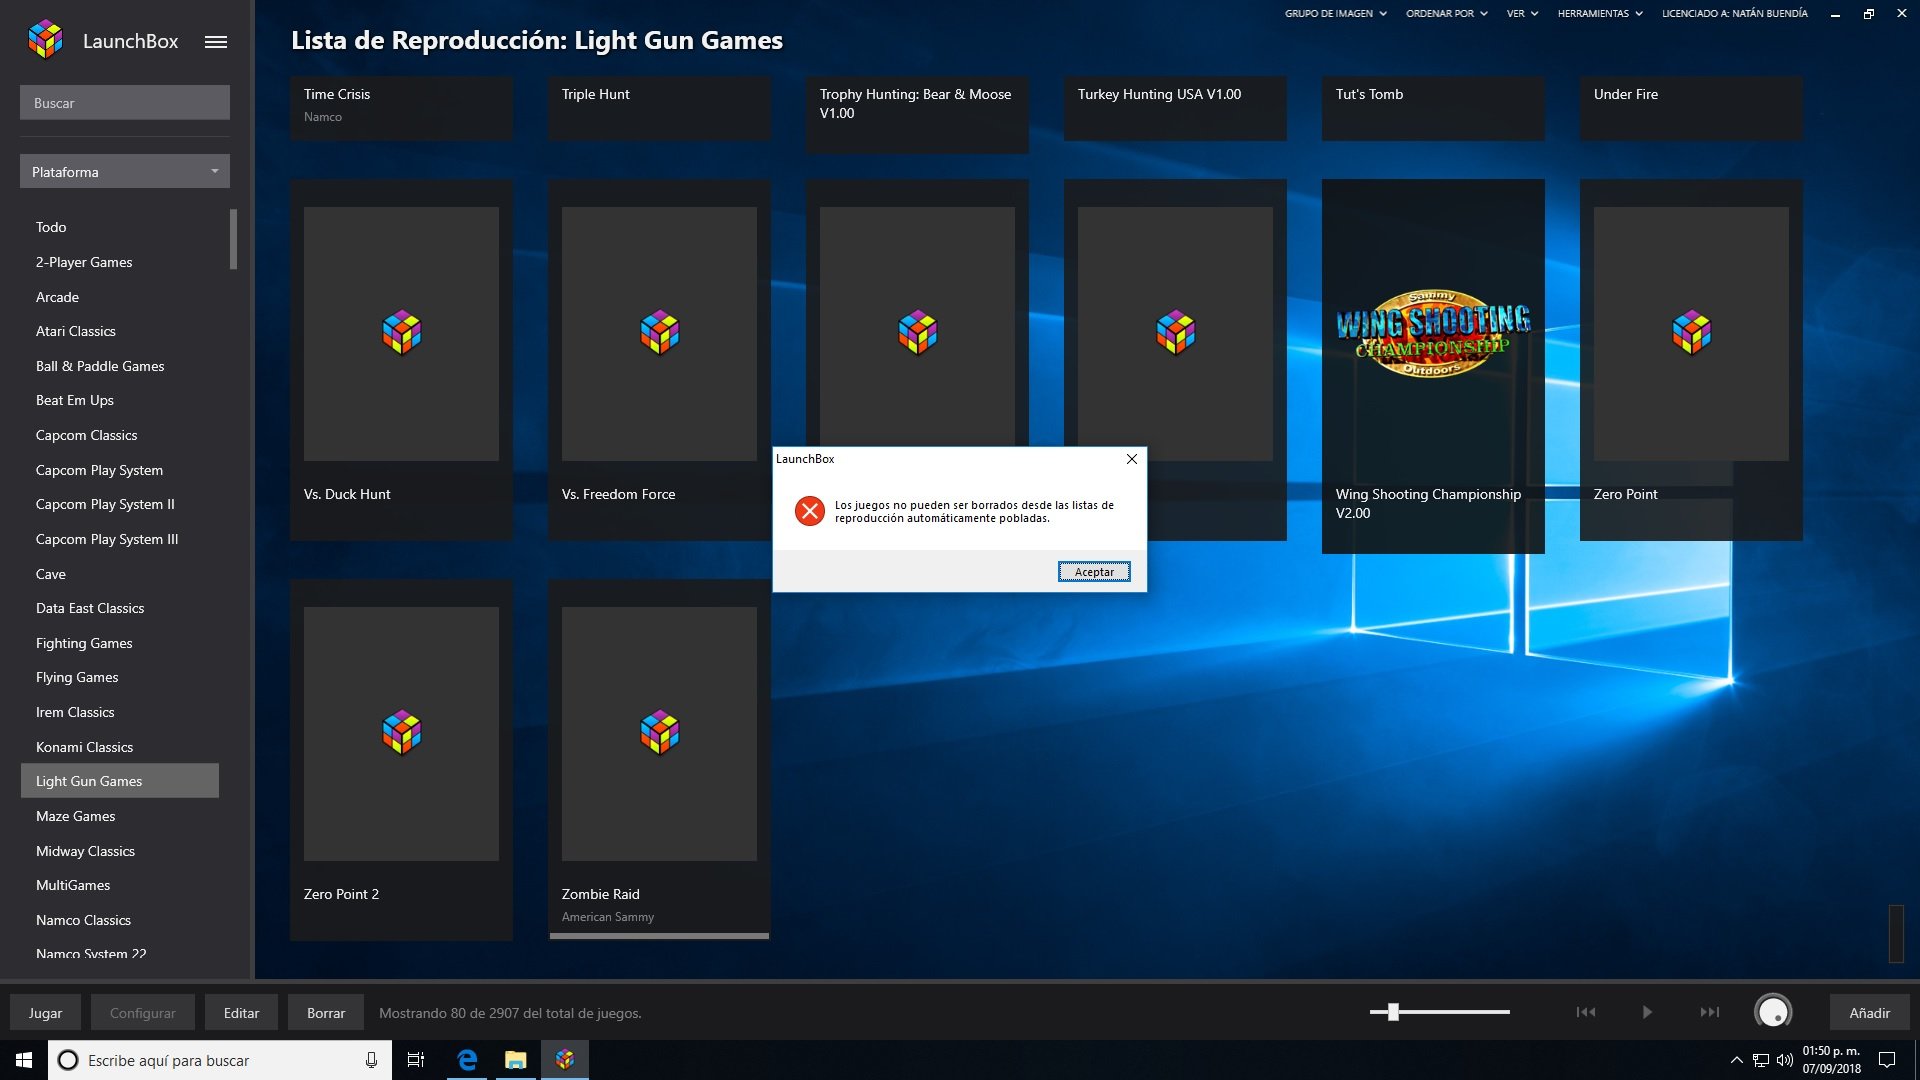Open the volume tray icon
The image size is (1920, 1080).
tap(1785, 1060)
